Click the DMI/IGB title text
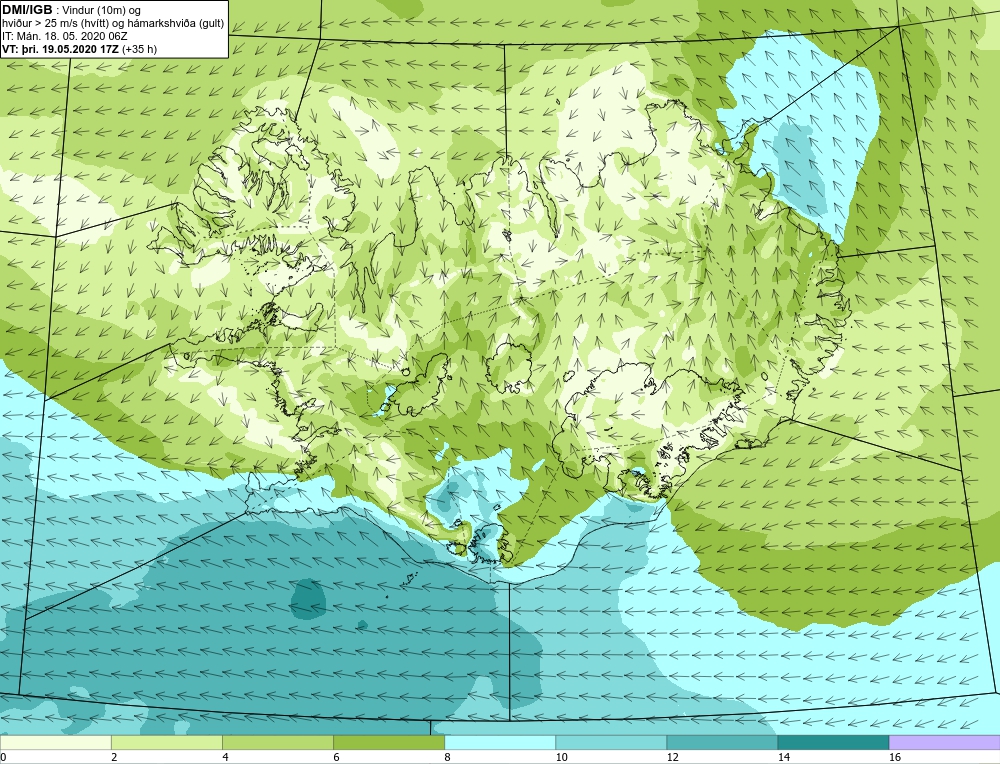The width and height of the screenshot is (1000, 764). [27, 10]
